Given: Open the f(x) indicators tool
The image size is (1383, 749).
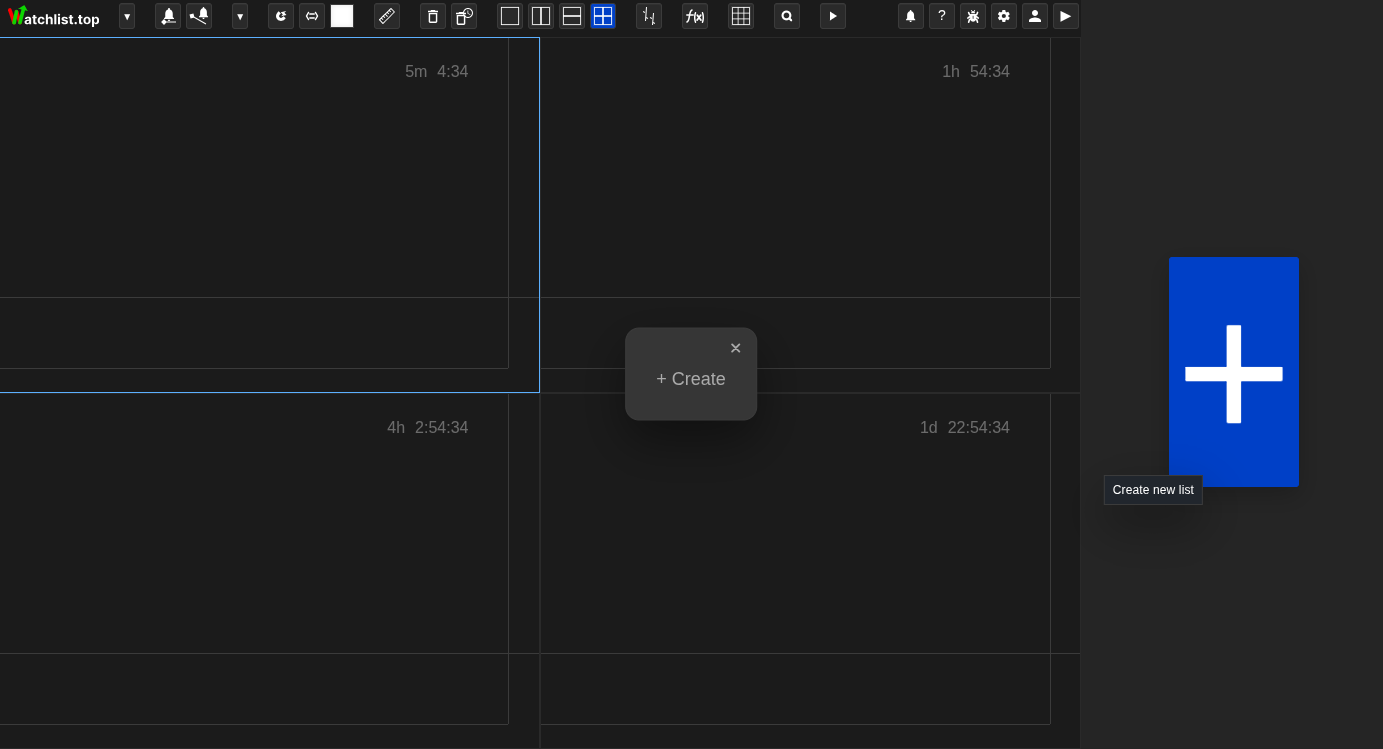Looking at the screenshot, I should click(x=695, y=16).
